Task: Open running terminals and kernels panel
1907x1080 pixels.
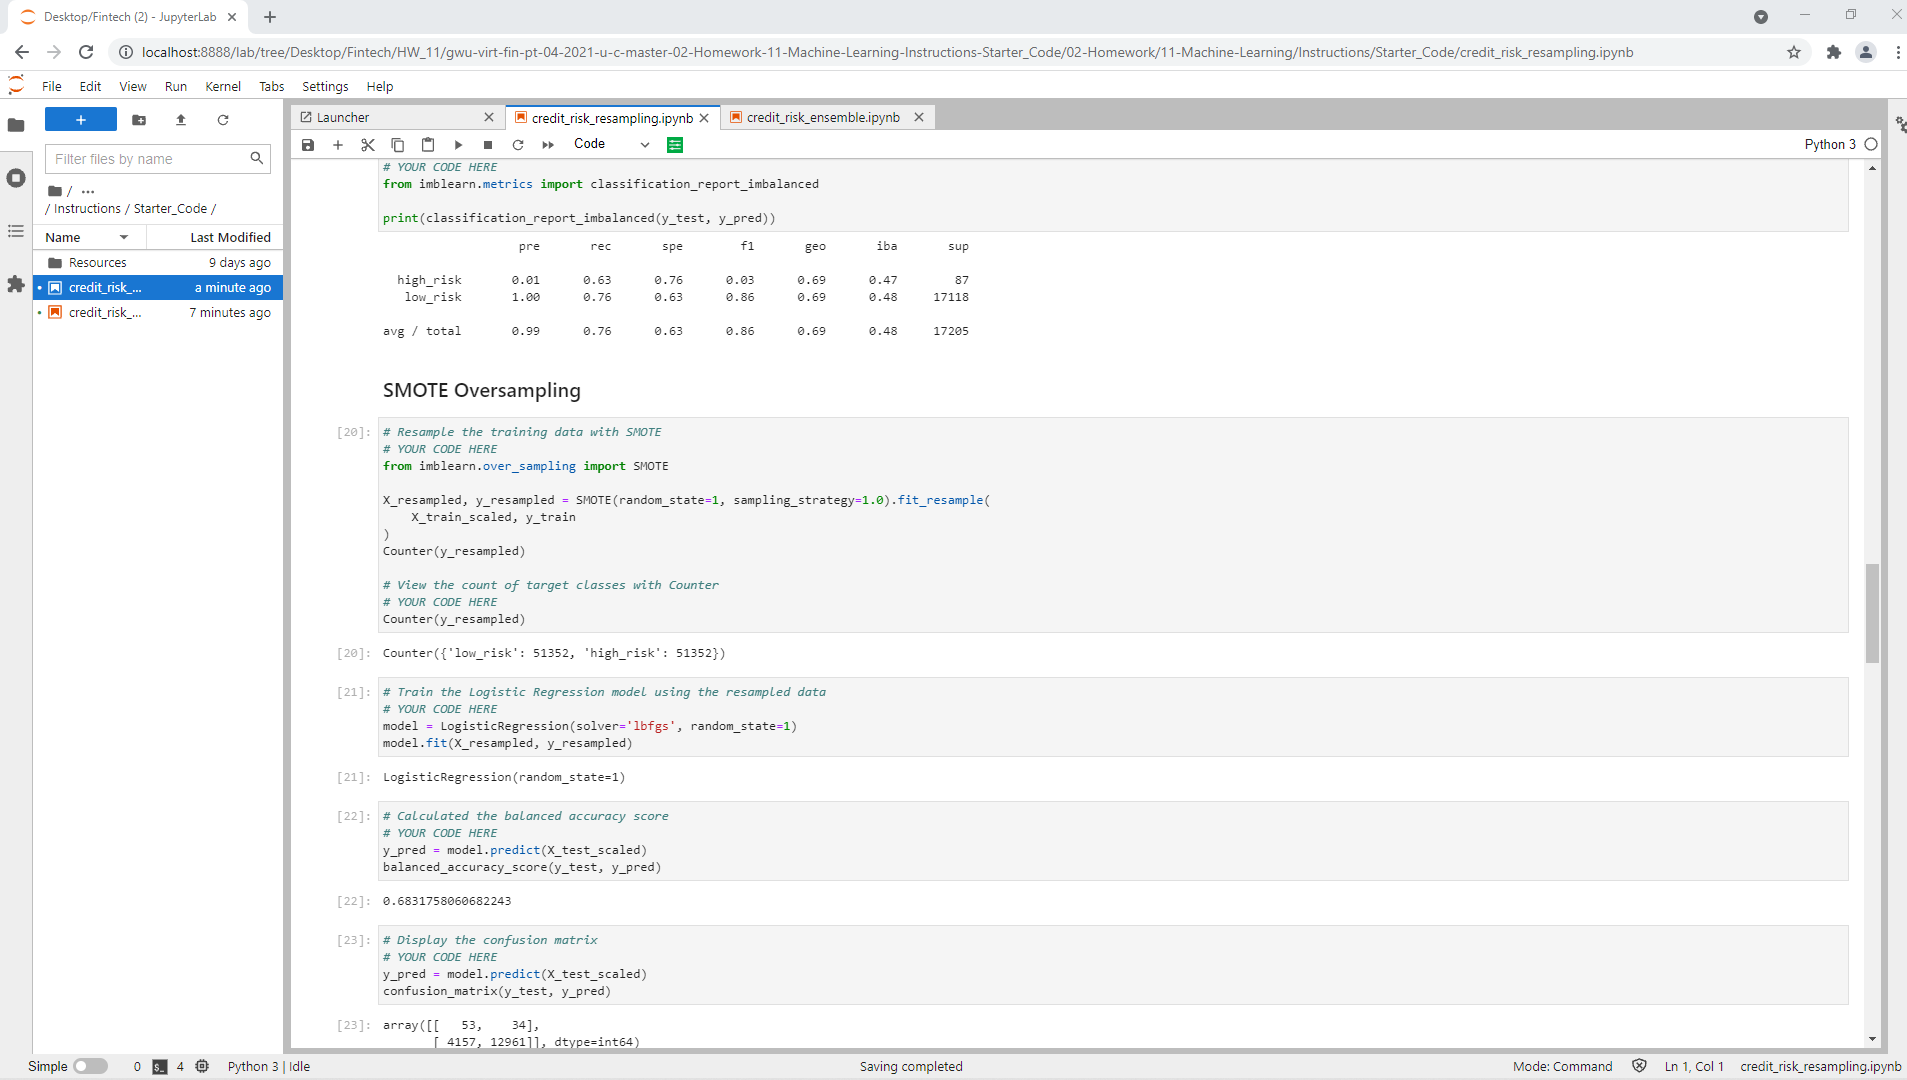Action: pos(16,178)
